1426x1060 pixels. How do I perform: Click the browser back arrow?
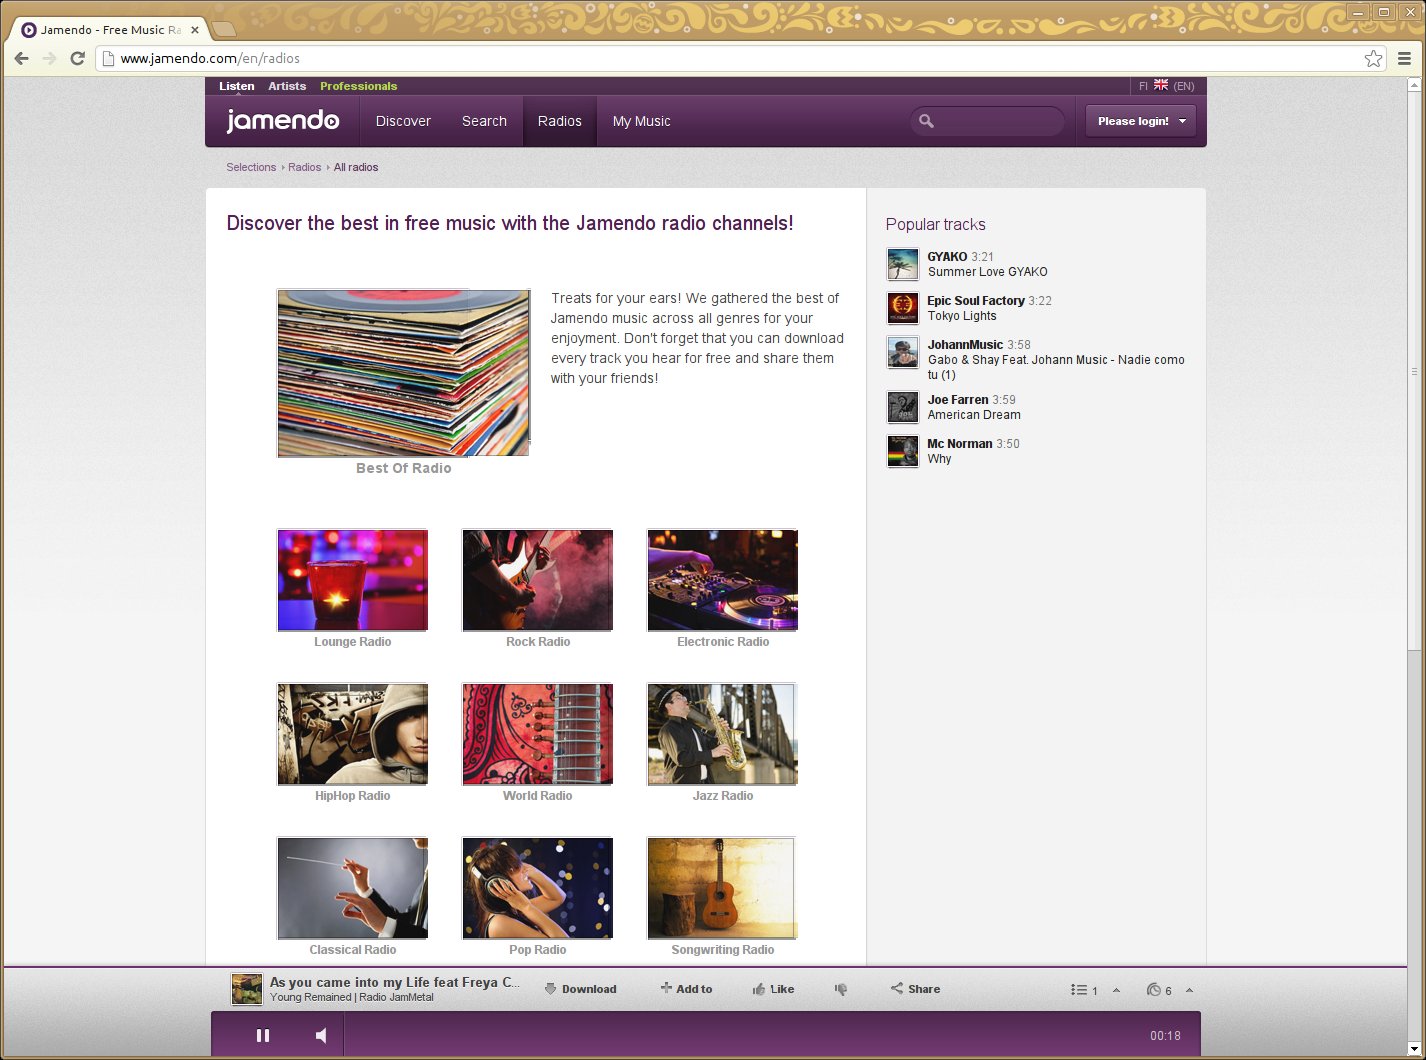(x=21, y=58)
